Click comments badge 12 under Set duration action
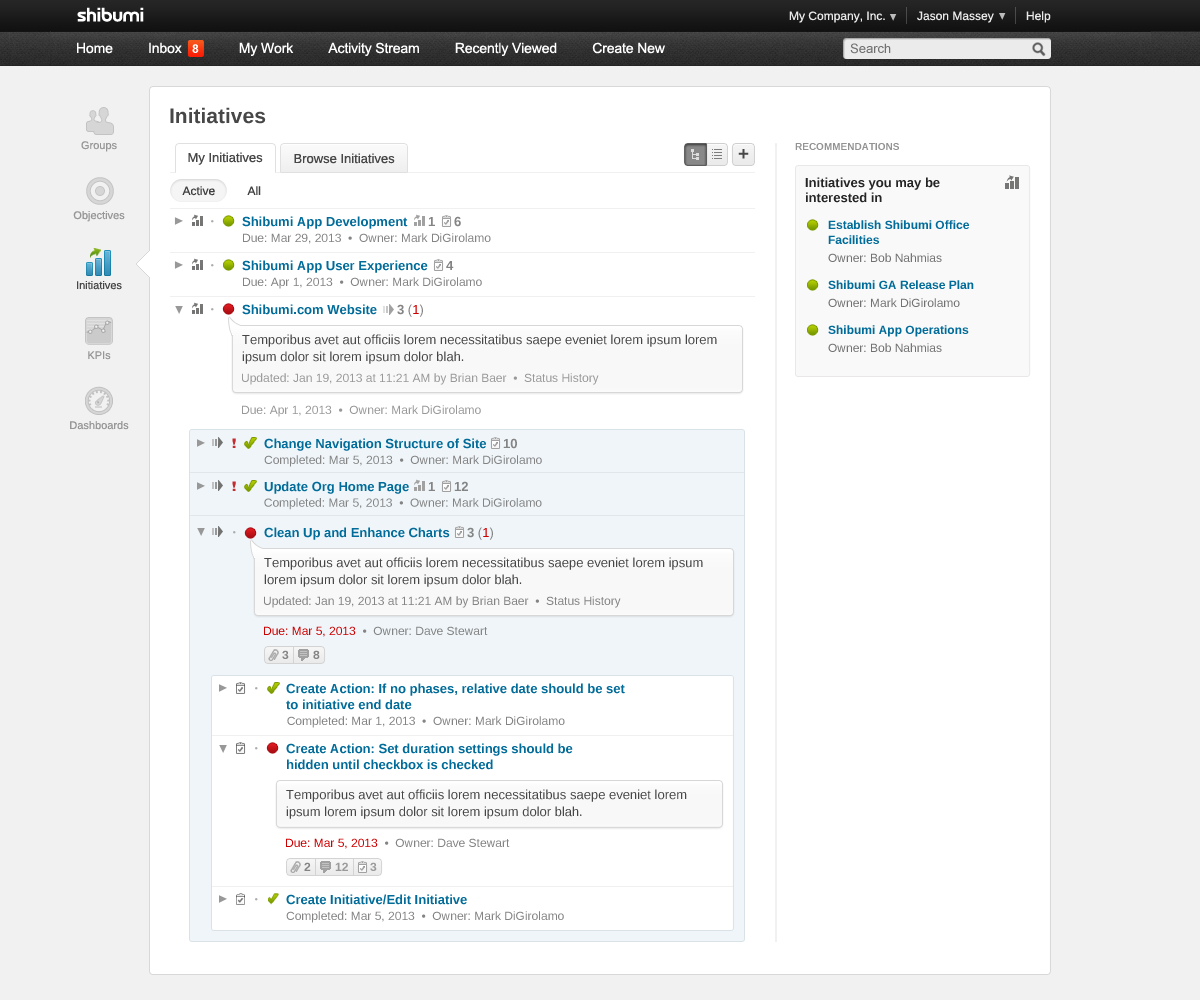 tap(335, 867)
